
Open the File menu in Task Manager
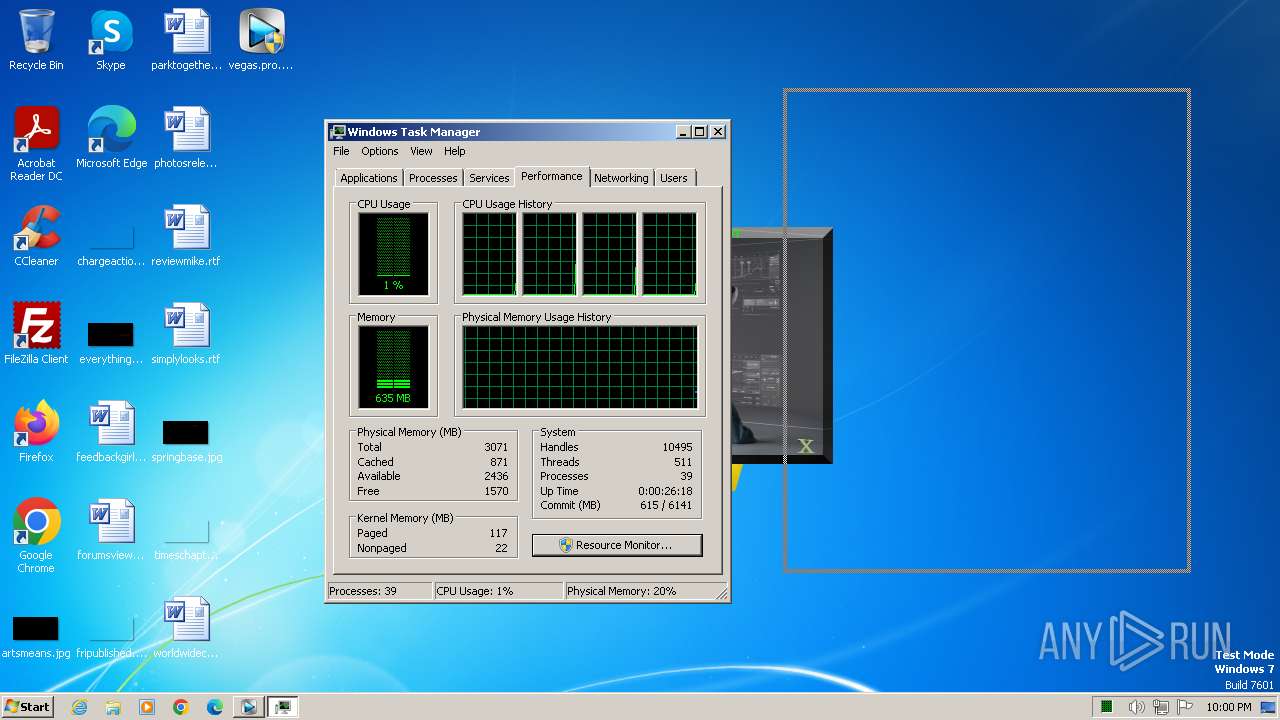click(341, 151)
